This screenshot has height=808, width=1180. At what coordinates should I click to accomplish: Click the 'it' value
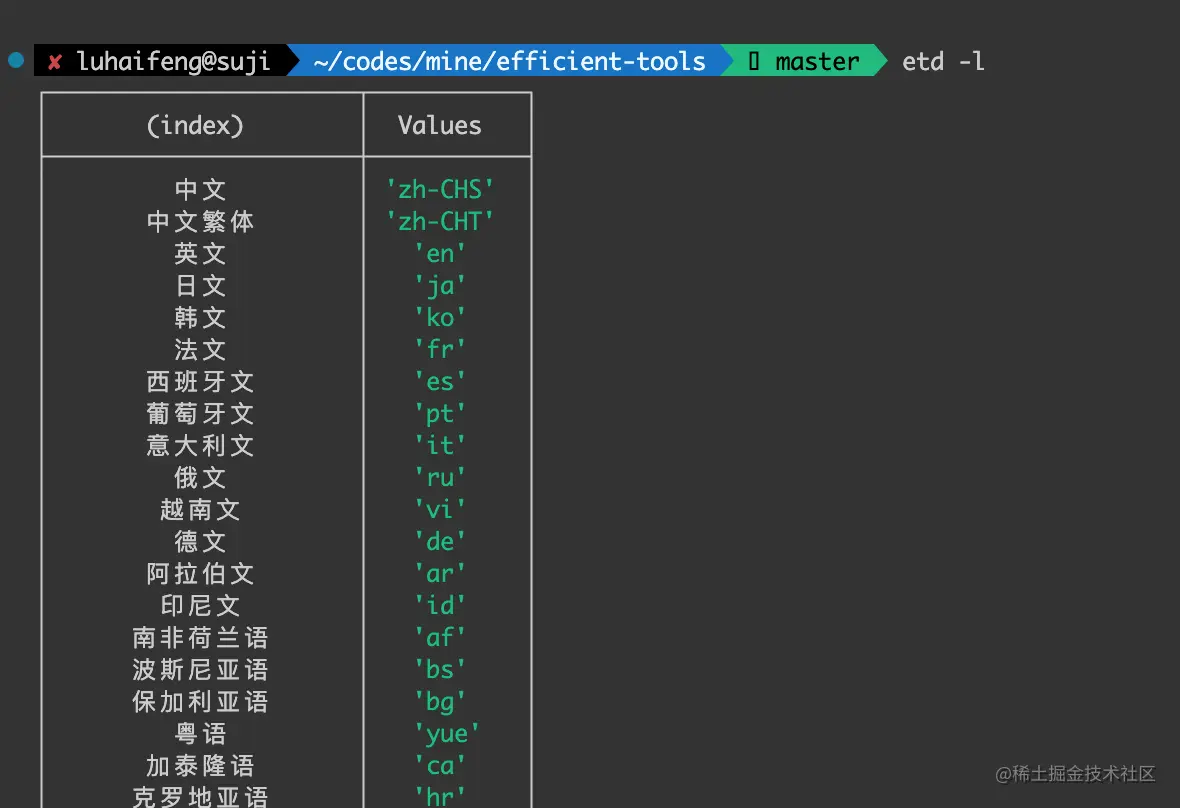(440, 445)
